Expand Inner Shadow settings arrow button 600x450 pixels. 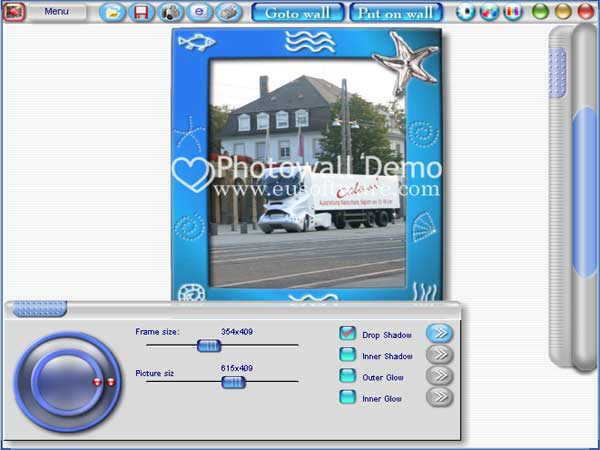point(439,354)
